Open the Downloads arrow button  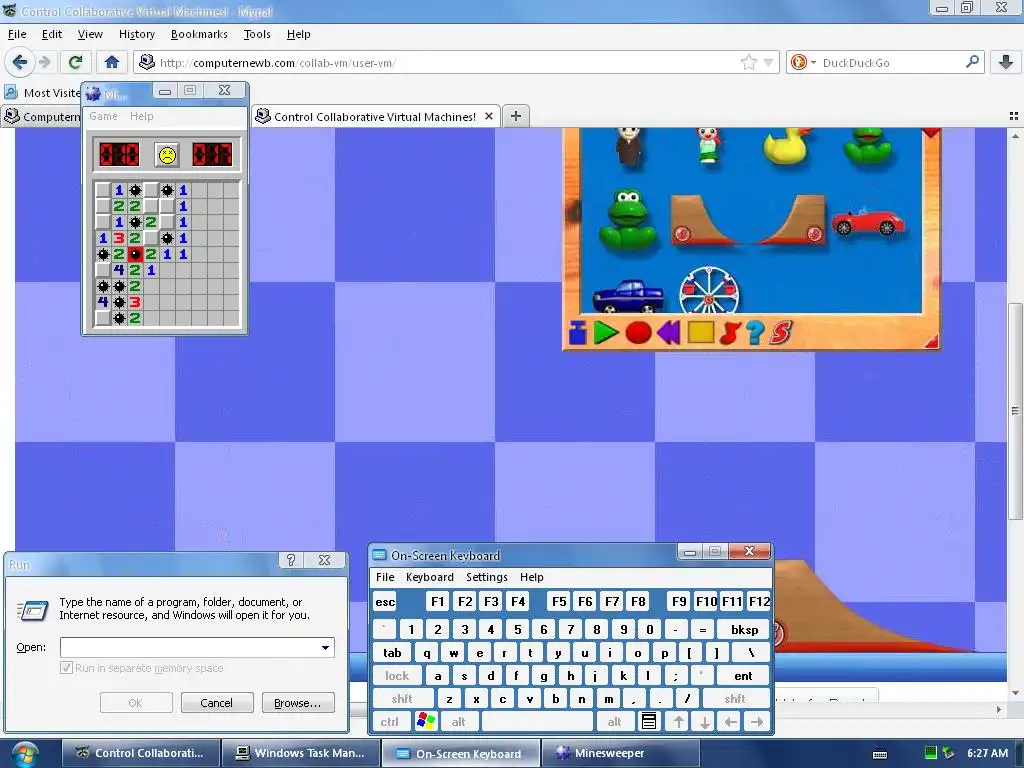1006,62
